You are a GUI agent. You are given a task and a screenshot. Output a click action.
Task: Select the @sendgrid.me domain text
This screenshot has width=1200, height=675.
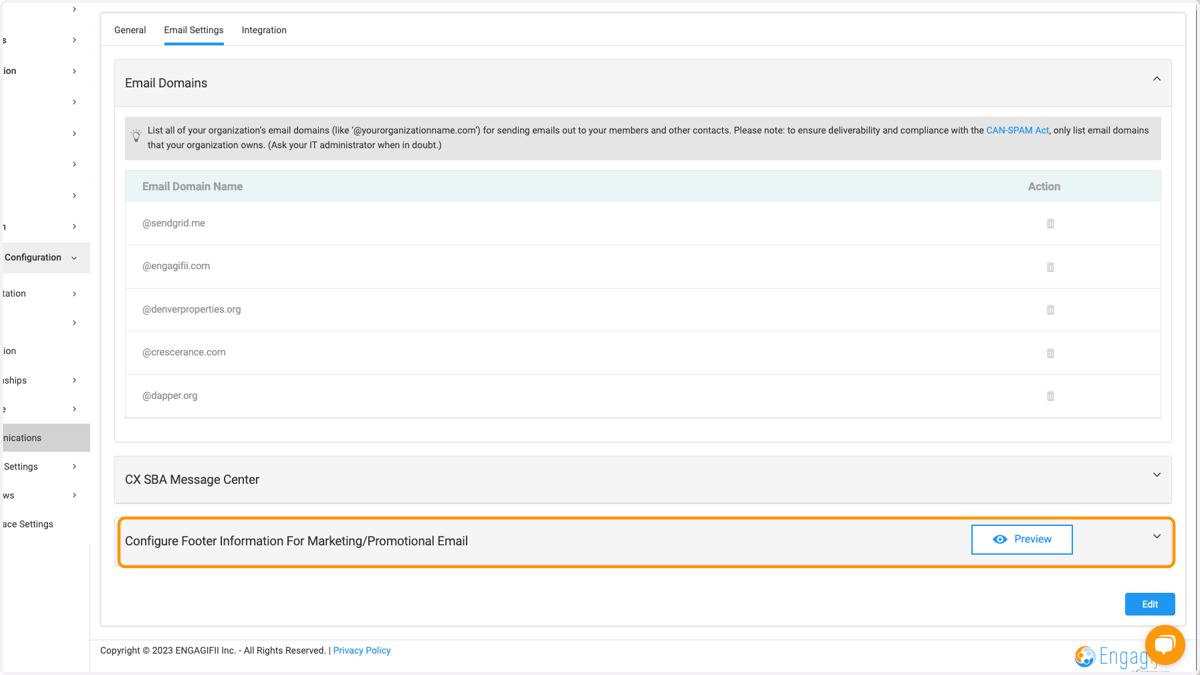[x=173, y=223]
